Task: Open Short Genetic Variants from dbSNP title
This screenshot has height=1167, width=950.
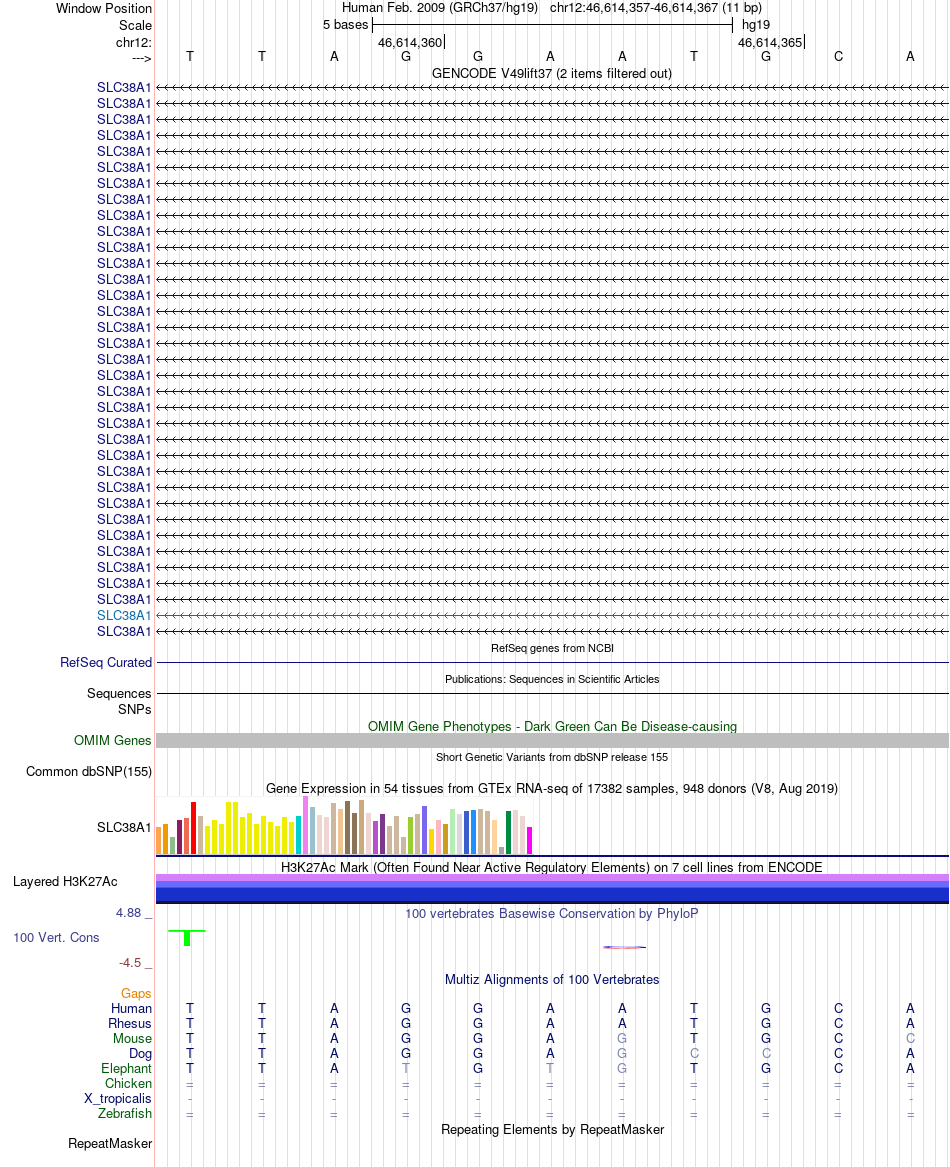Action: point(552,757)
